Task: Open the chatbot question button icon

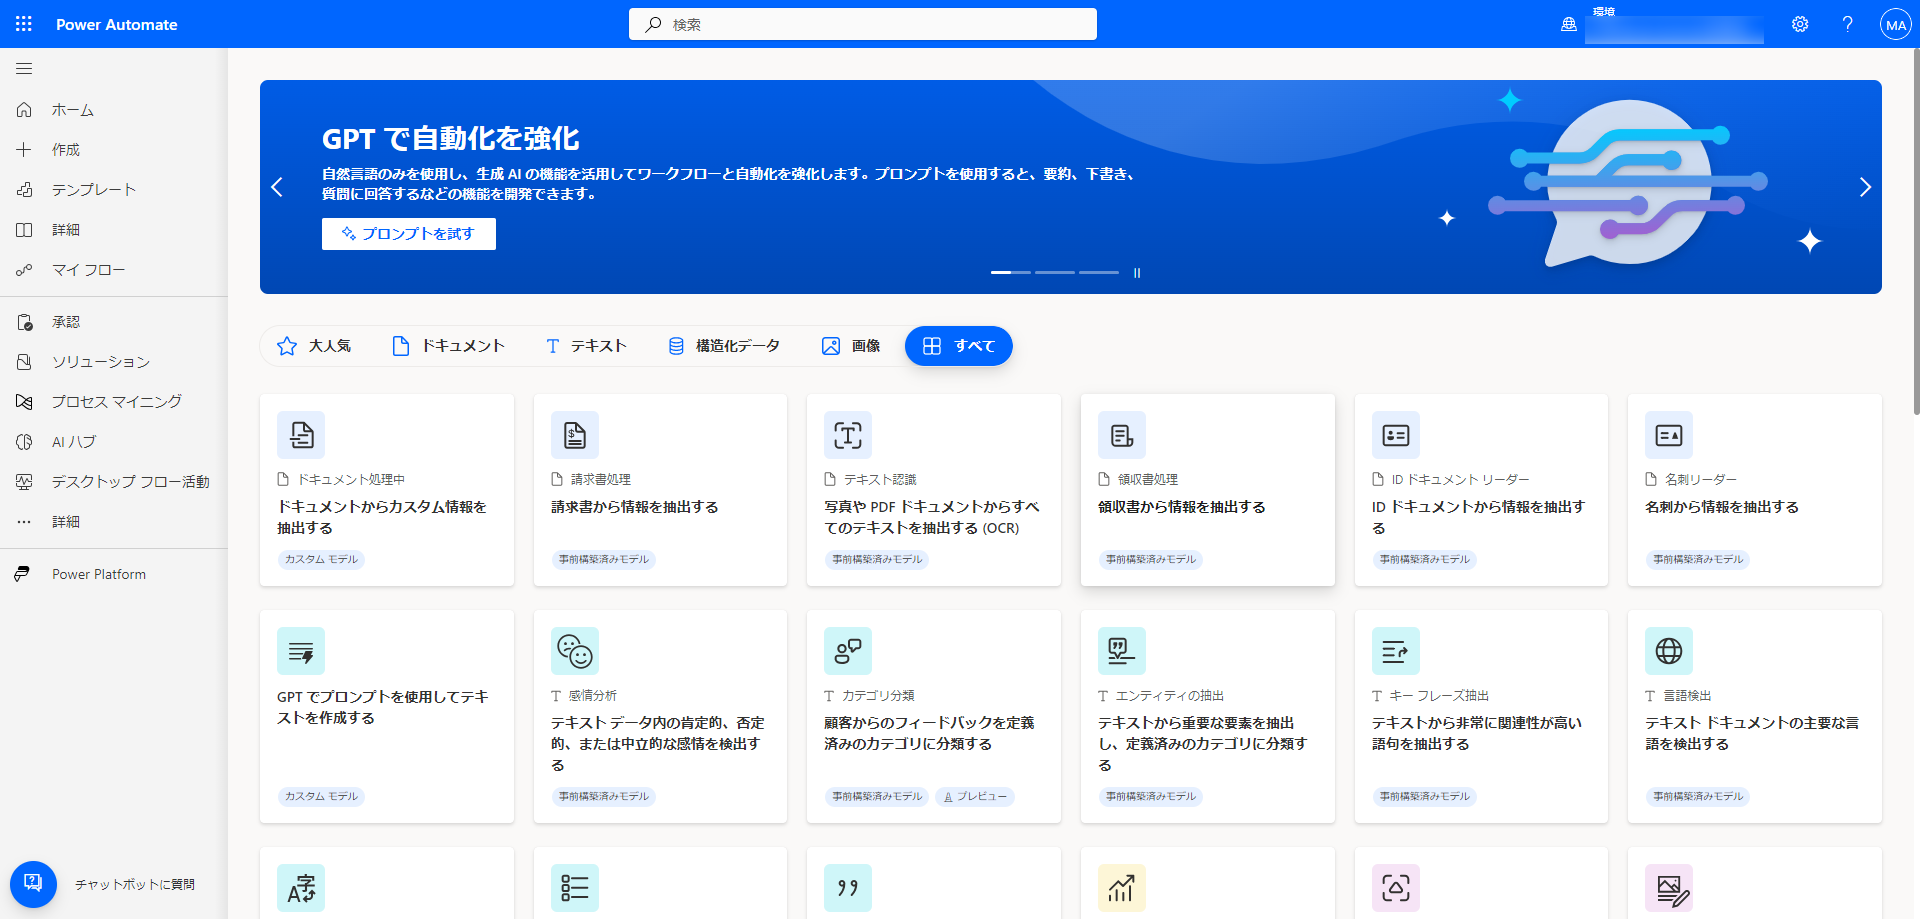Action: click(33, 884)
